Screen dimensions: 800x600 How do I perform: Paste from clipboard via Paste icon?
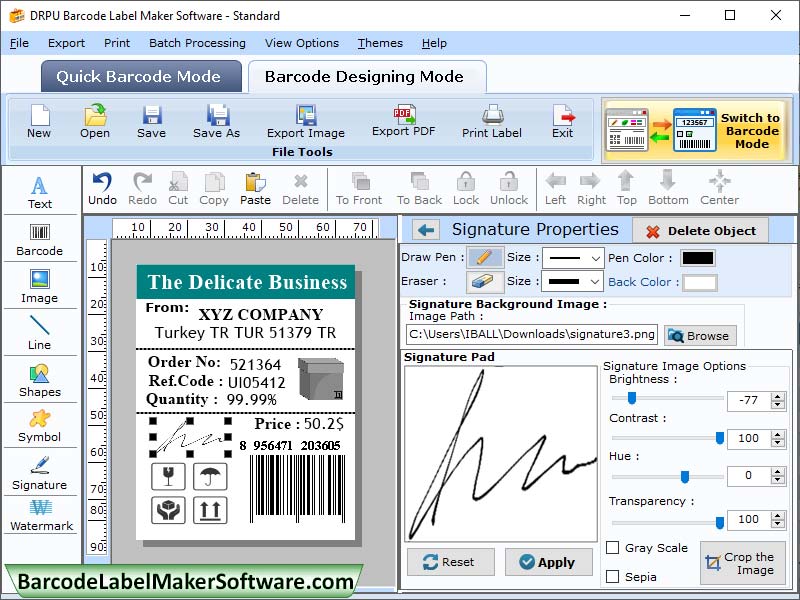tap(255, 189)
